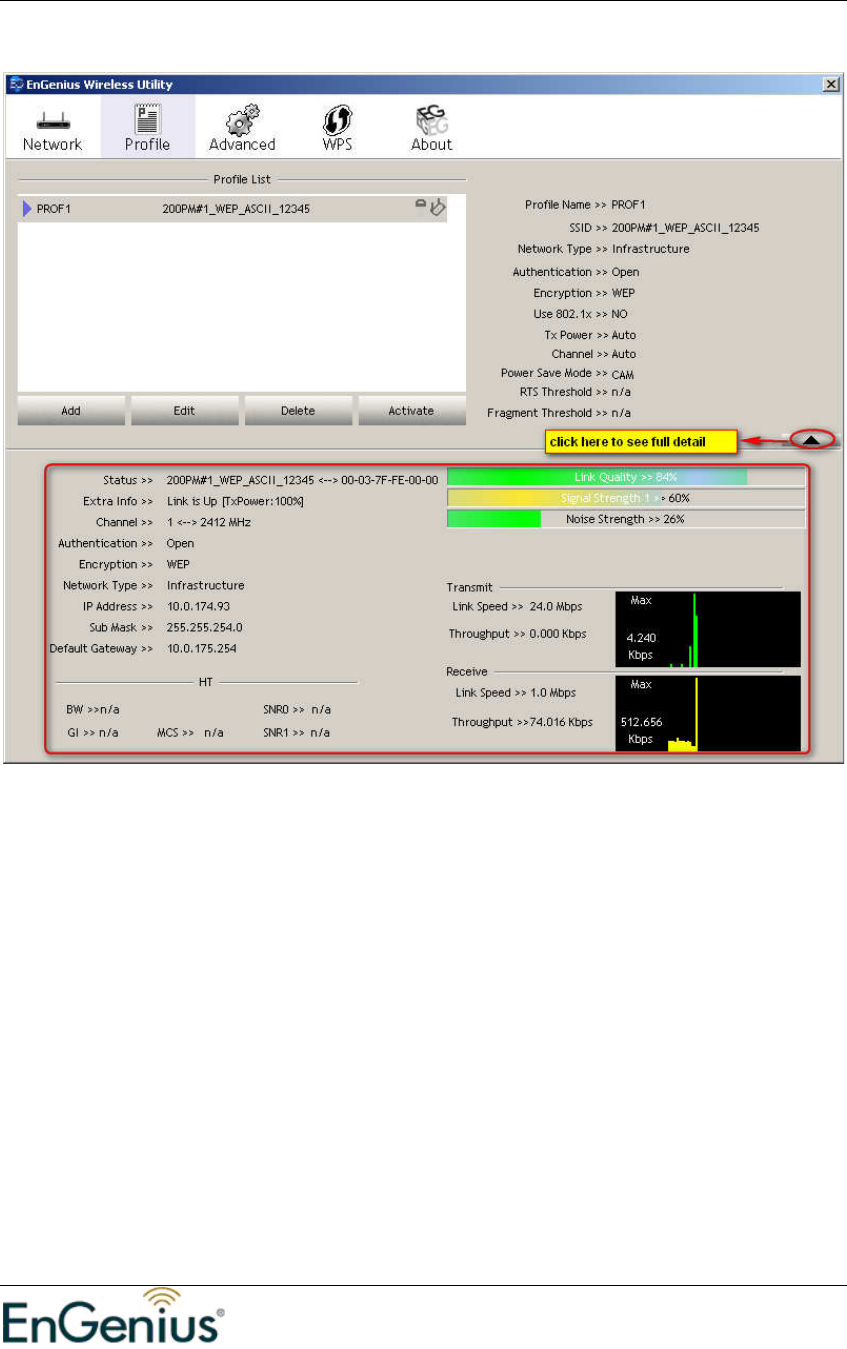Viewport: 847px width, 1349px height.
Task: Click the Receive Throughput 74.016 Kbps
Action: (x=522, y=722)
